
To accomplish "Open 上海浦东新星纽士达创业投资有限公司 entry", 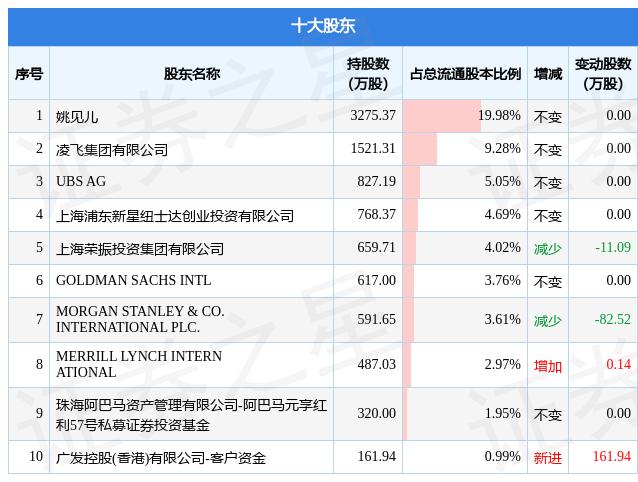I will click(175, 215).
